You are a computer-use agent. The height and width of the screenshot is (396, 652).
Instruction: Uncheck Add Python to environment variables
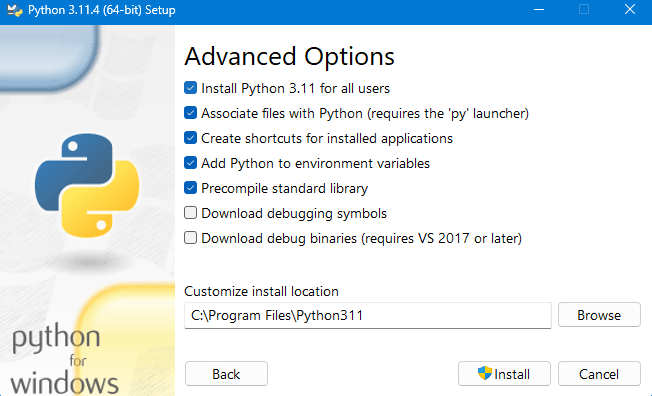point(190,163)
